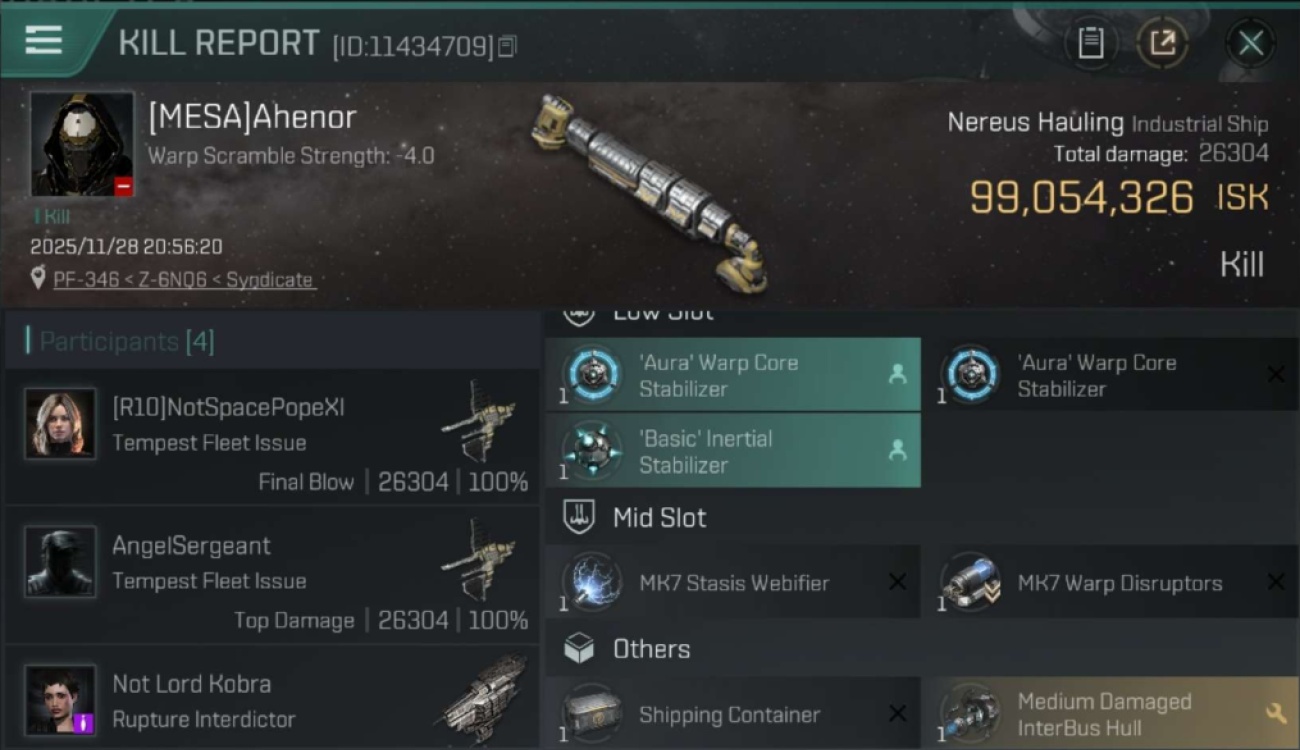Open PF-346 Syndicate location link

[183, 280]
